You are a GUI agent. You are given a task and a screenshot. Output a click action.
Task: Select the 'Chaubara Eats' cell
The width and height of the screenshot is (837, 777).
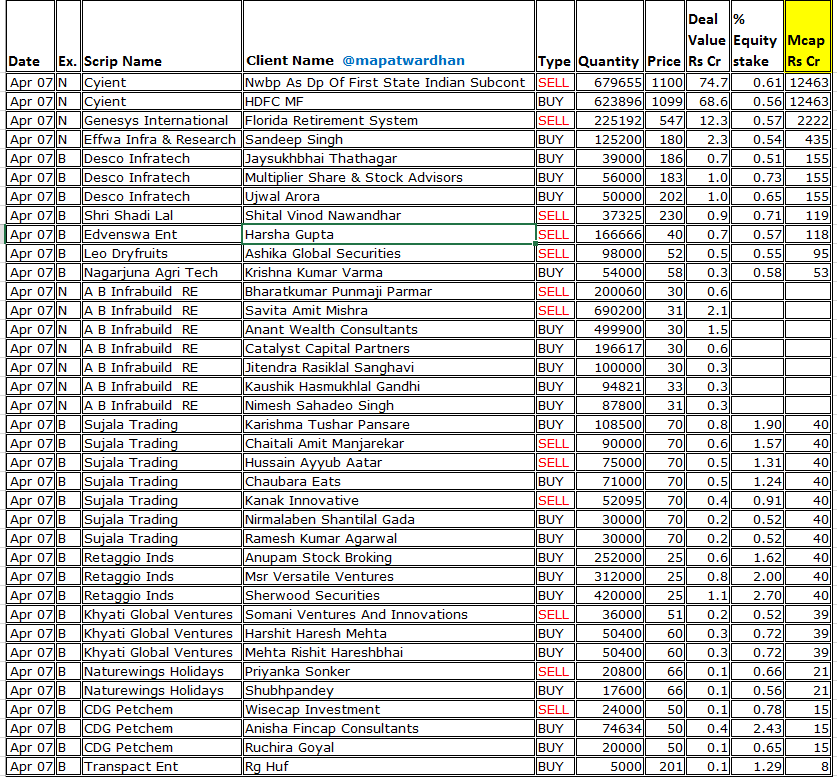(389, 482)
